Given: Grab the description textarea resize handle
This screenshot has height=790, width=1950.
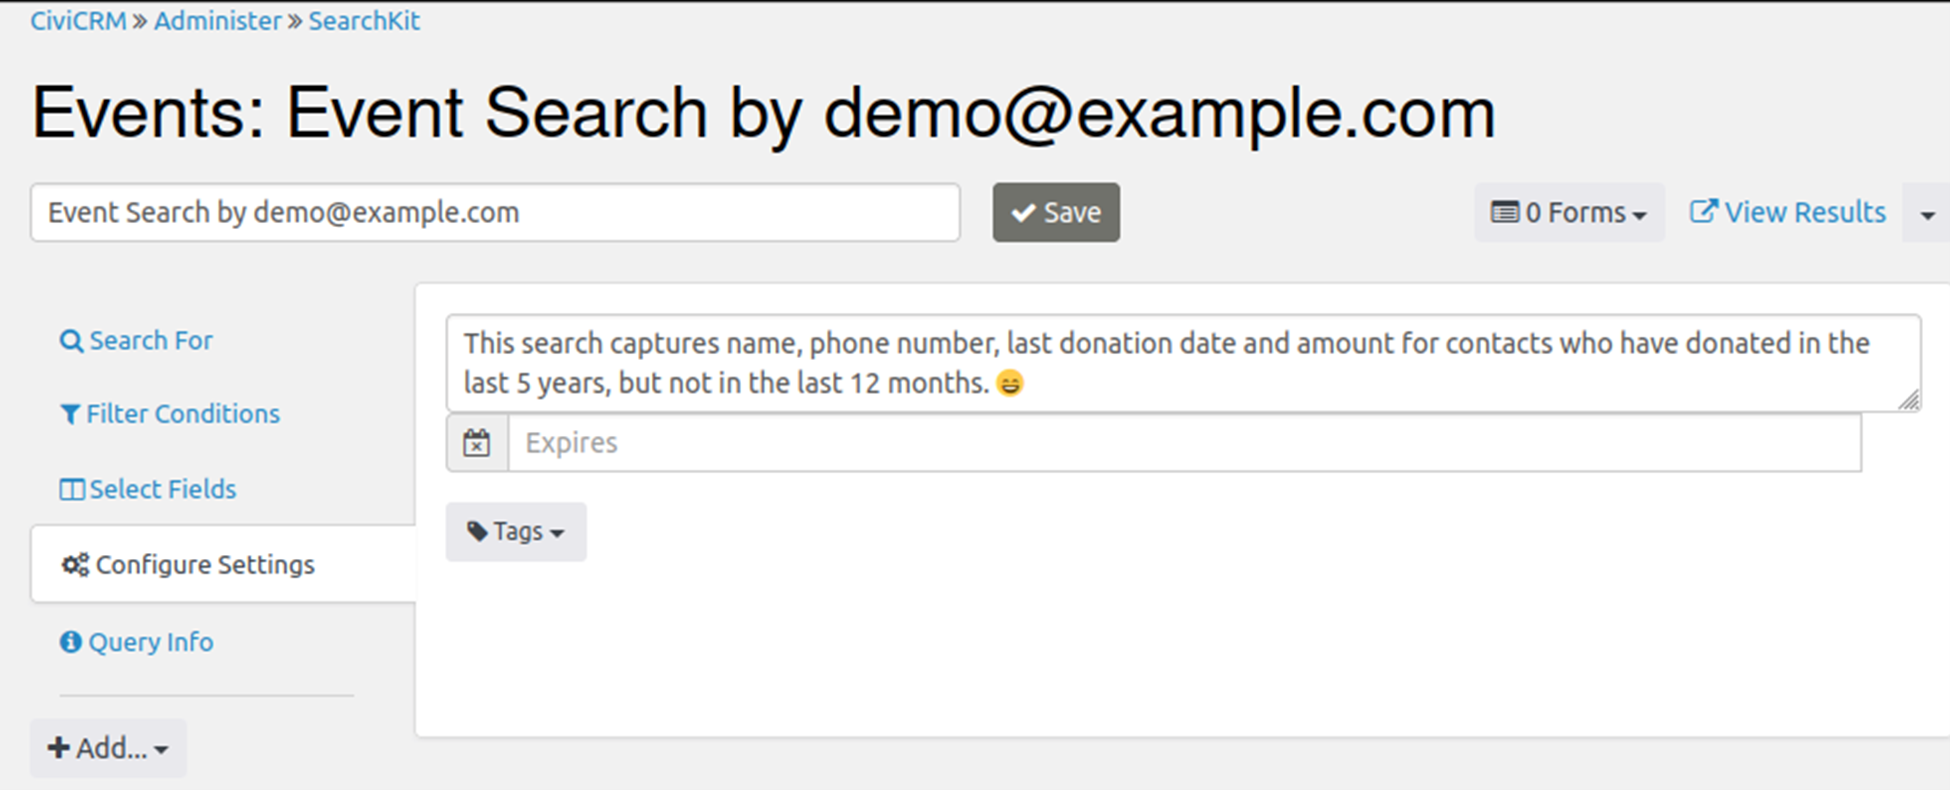Looking at the screenshot, I should click(1909, 400).
